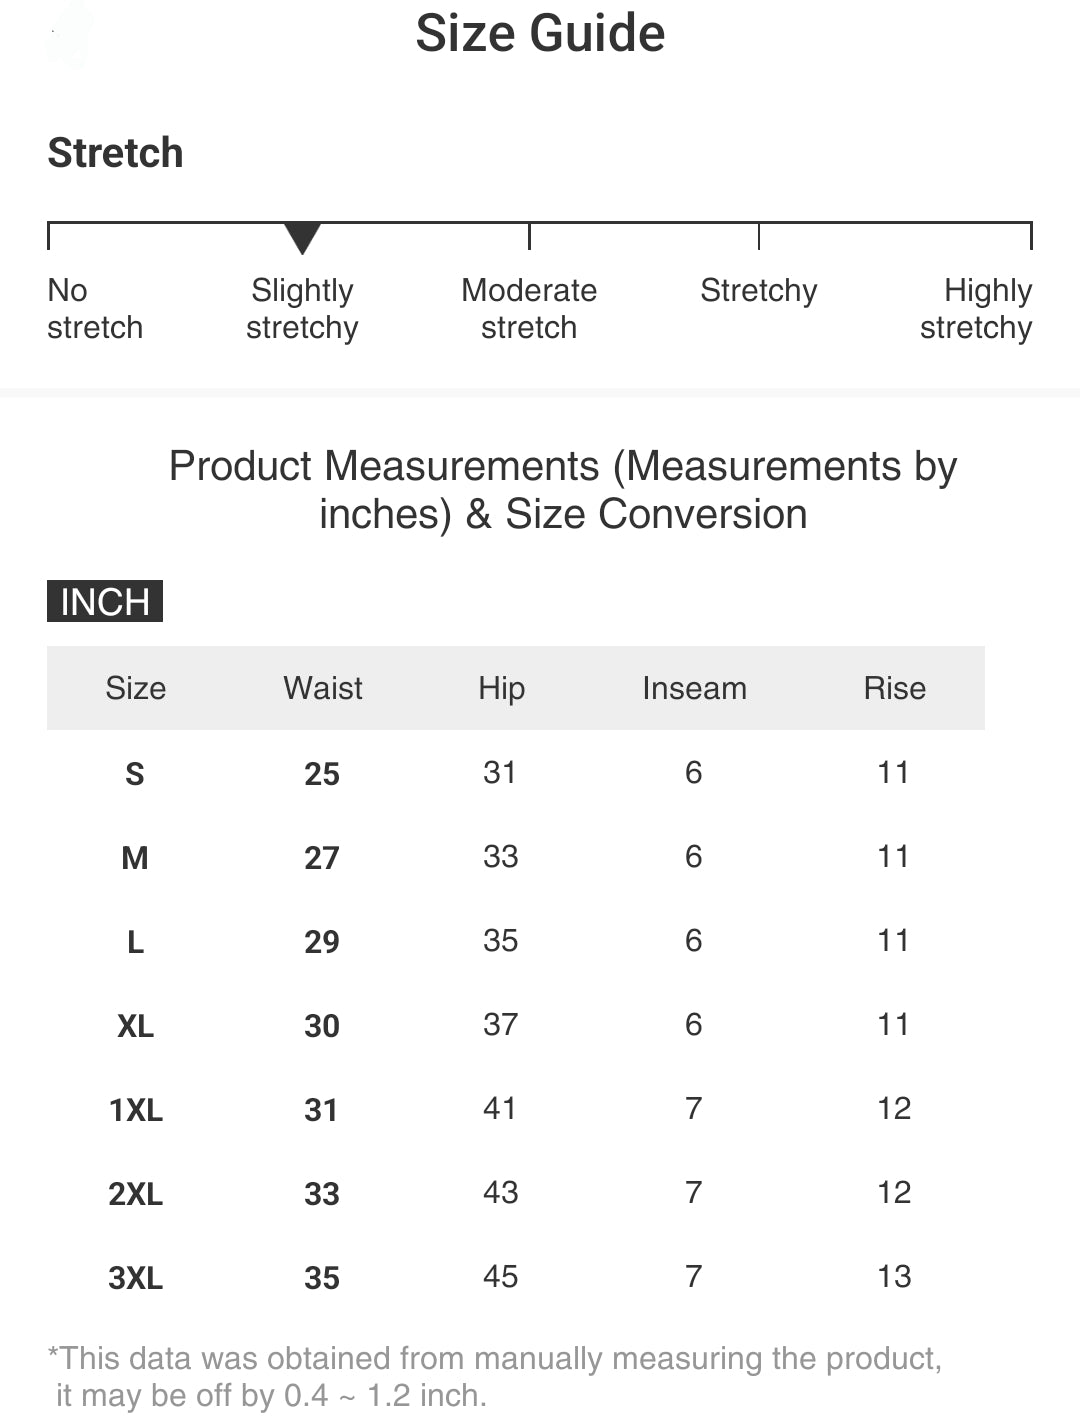Image resolution: width=1080 pixels, height=1426 pixels.
Task: Select the M size row label
Action: point(135,858)
